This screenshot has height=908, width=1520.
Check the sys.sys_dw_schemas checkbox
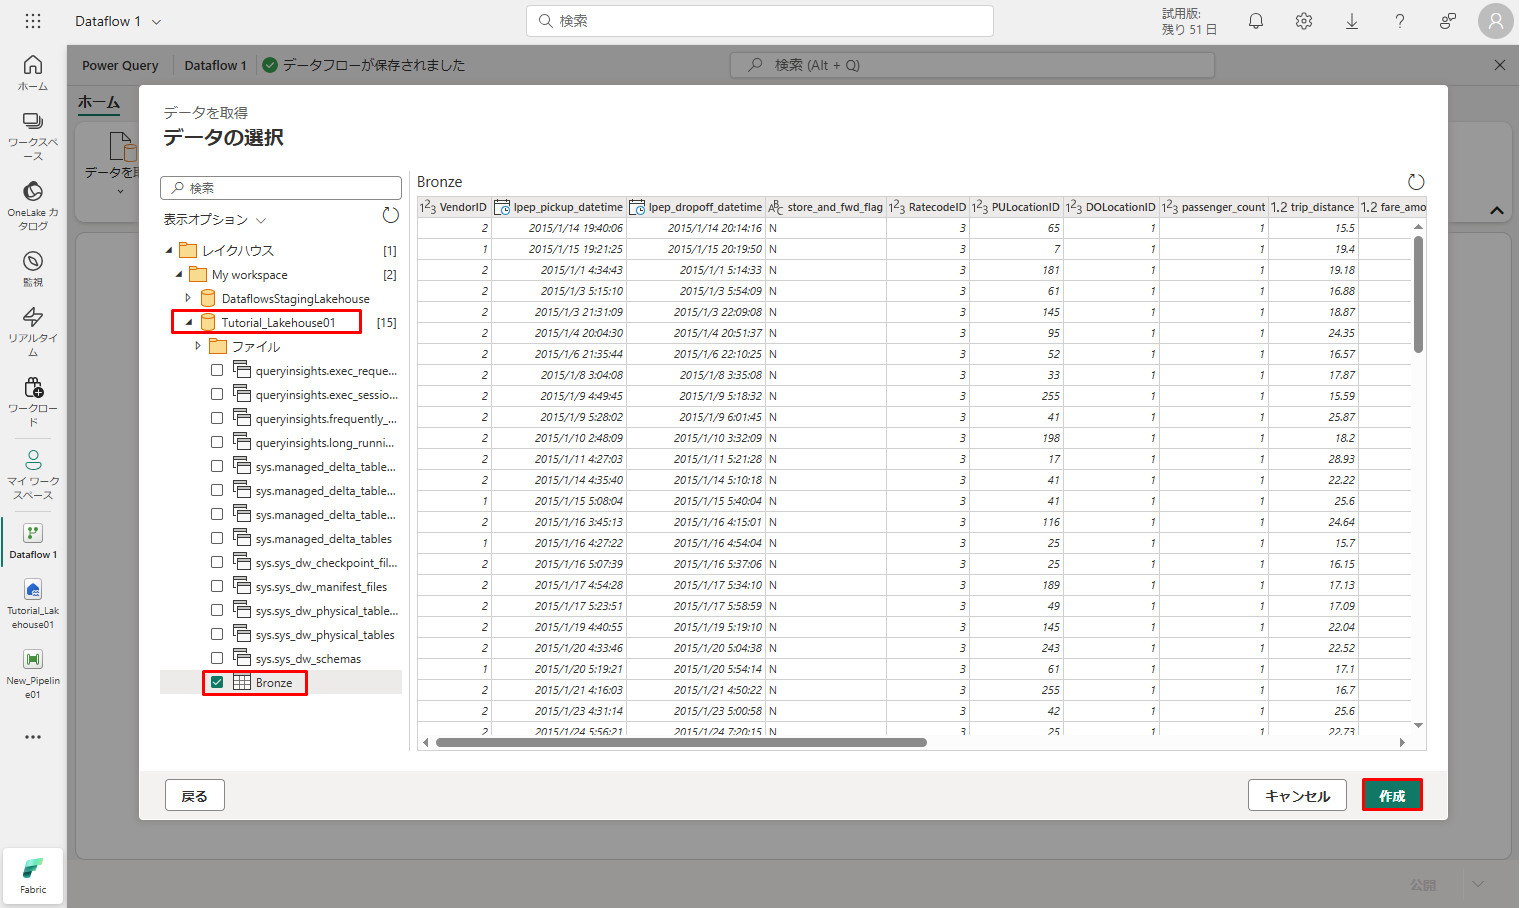[x=217, y=658]
